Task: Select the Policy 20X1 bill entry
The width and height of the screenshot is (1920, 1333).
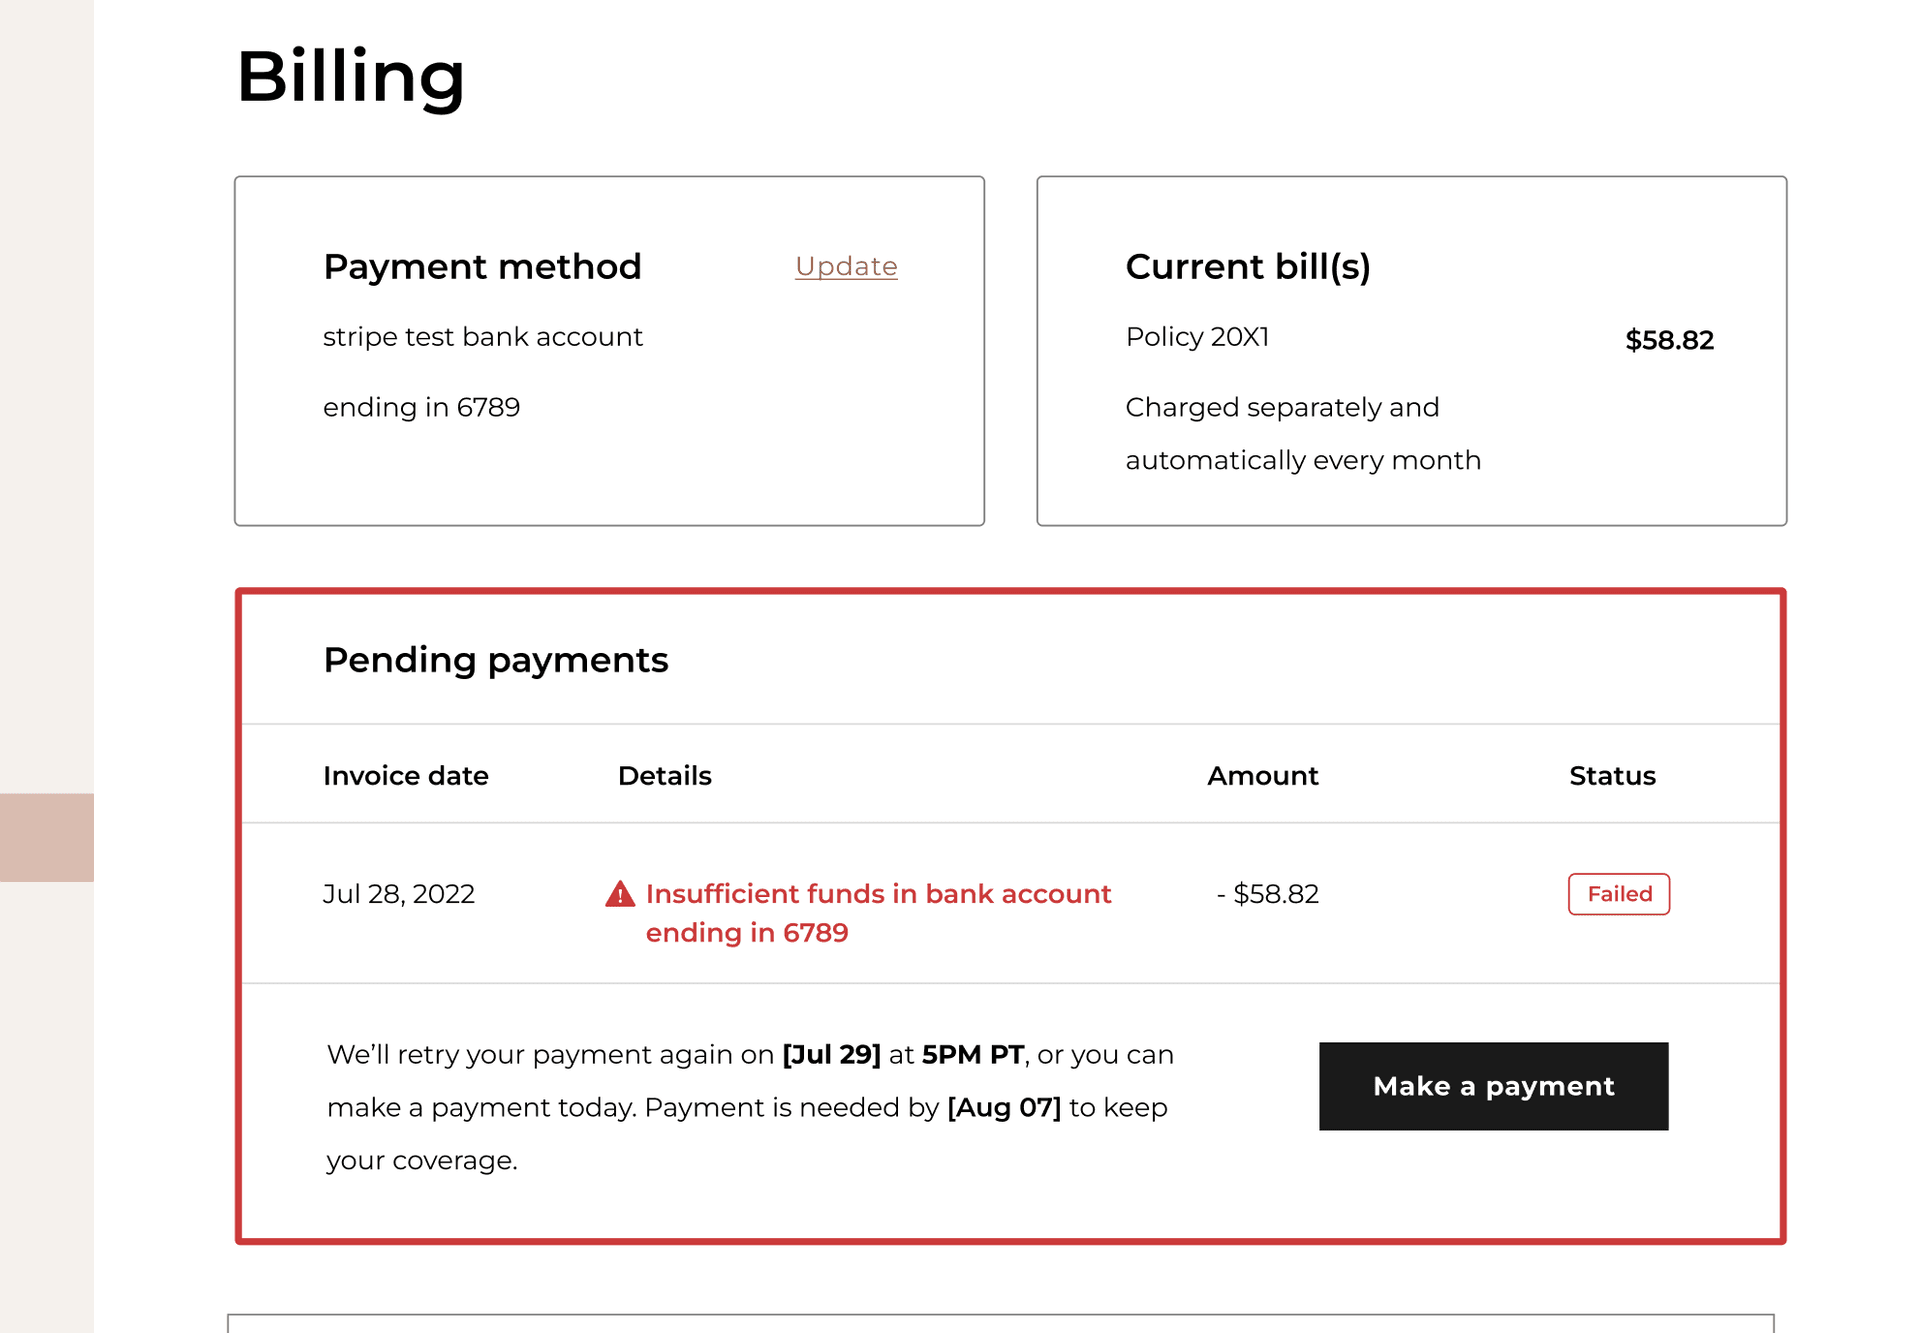Action: point(1197,337)
